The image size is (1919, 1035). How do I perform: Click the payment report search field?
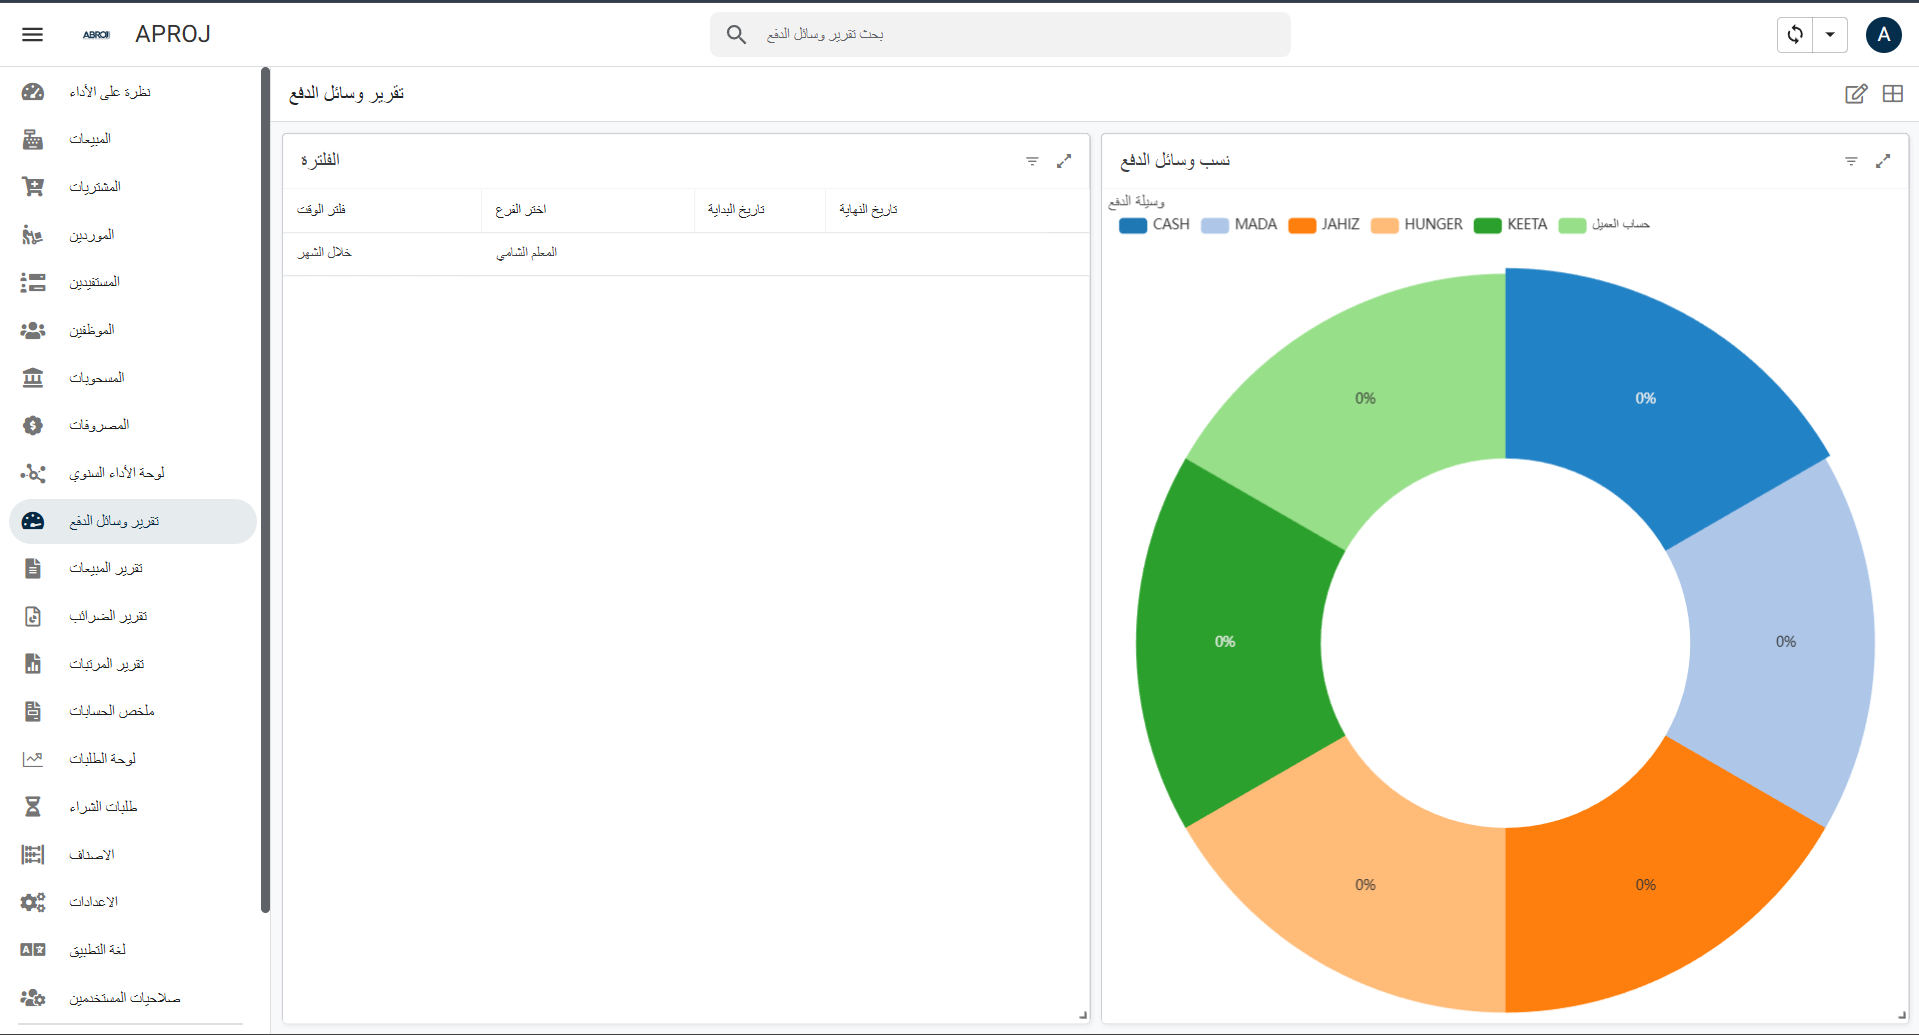pyautogui.click(x=1000, y=34)
